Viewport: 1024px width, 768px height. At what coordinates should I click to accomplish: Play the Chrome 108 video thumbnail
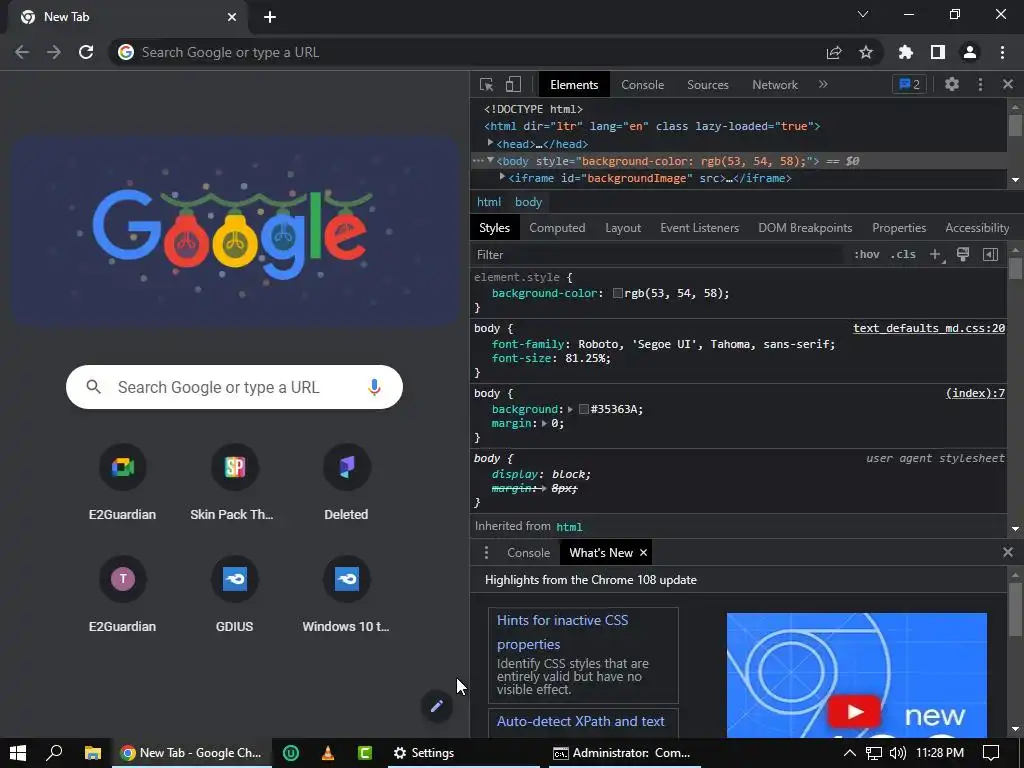(854, 712)
